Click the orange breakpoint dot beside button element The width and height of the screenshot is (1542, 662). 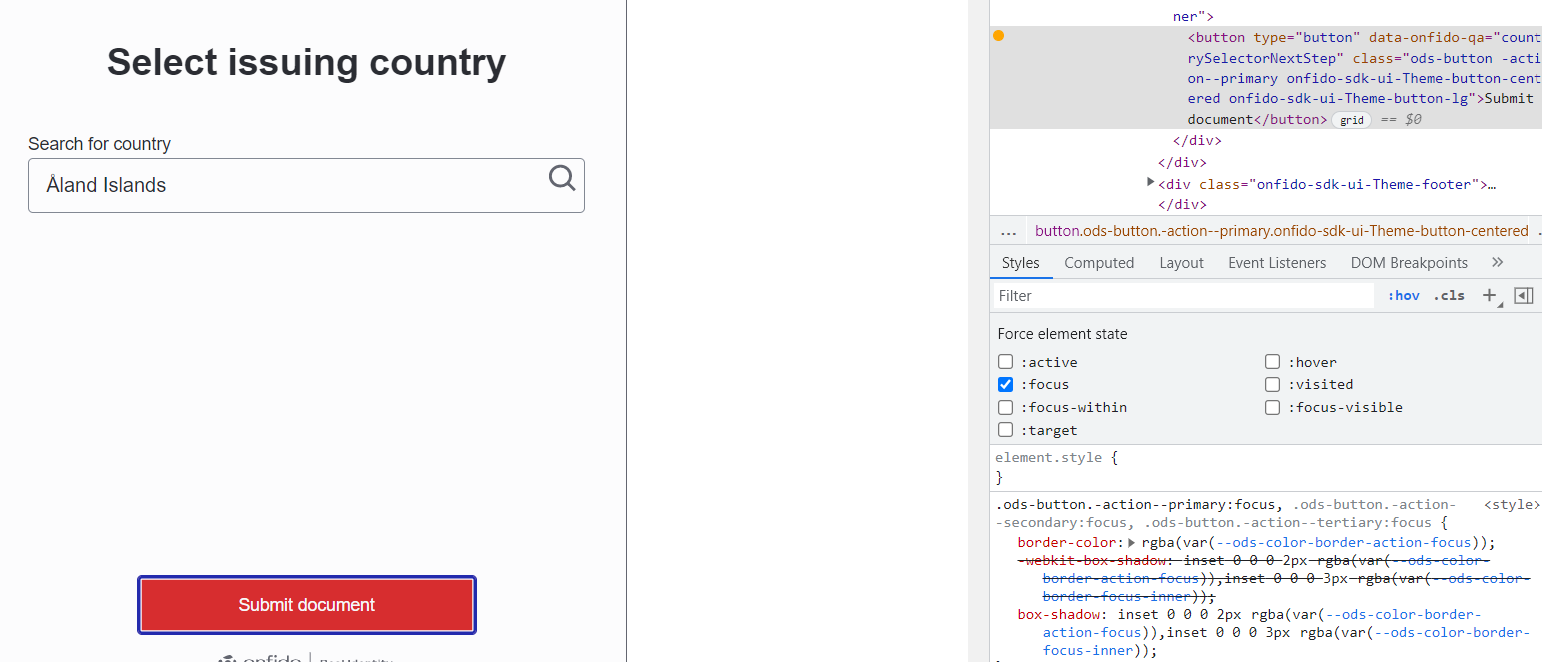point(998,36)
